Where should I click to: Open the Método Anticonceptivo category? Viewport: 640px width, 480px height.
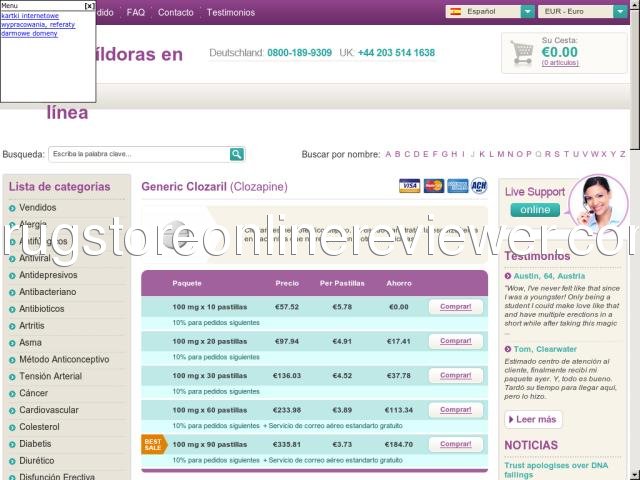pyautogui.click(x=64, y=360)
